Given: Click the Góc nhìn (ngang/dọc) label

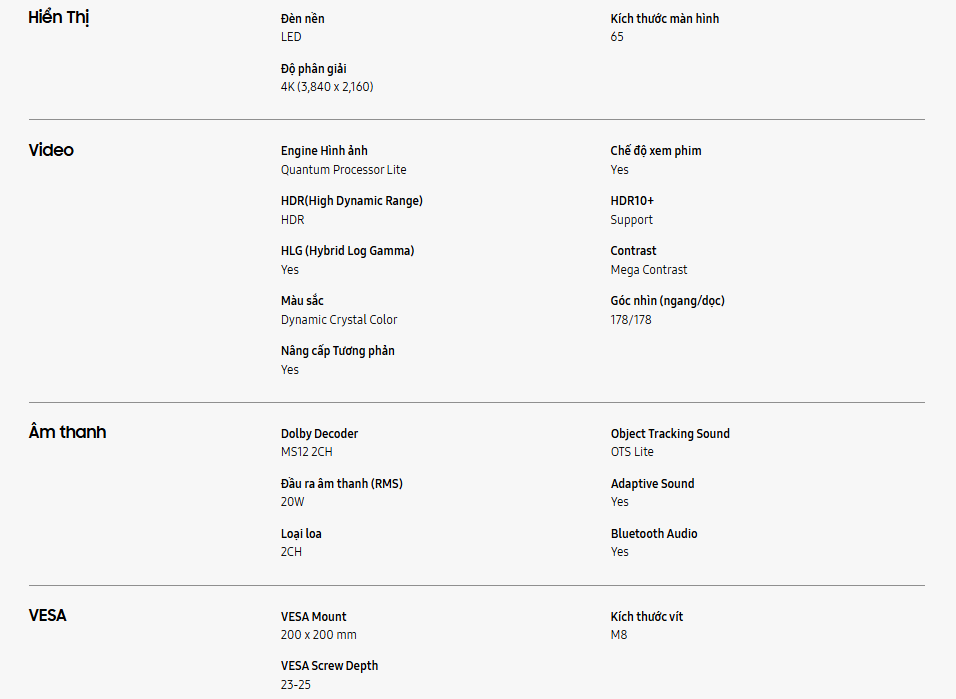Looking at the screenshot, I should [x=667, y=301].
